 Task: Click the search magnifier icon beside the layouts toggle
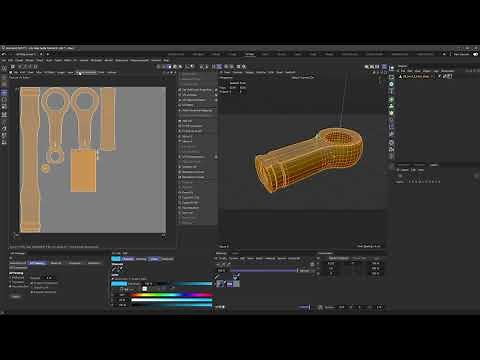[444, 54]
